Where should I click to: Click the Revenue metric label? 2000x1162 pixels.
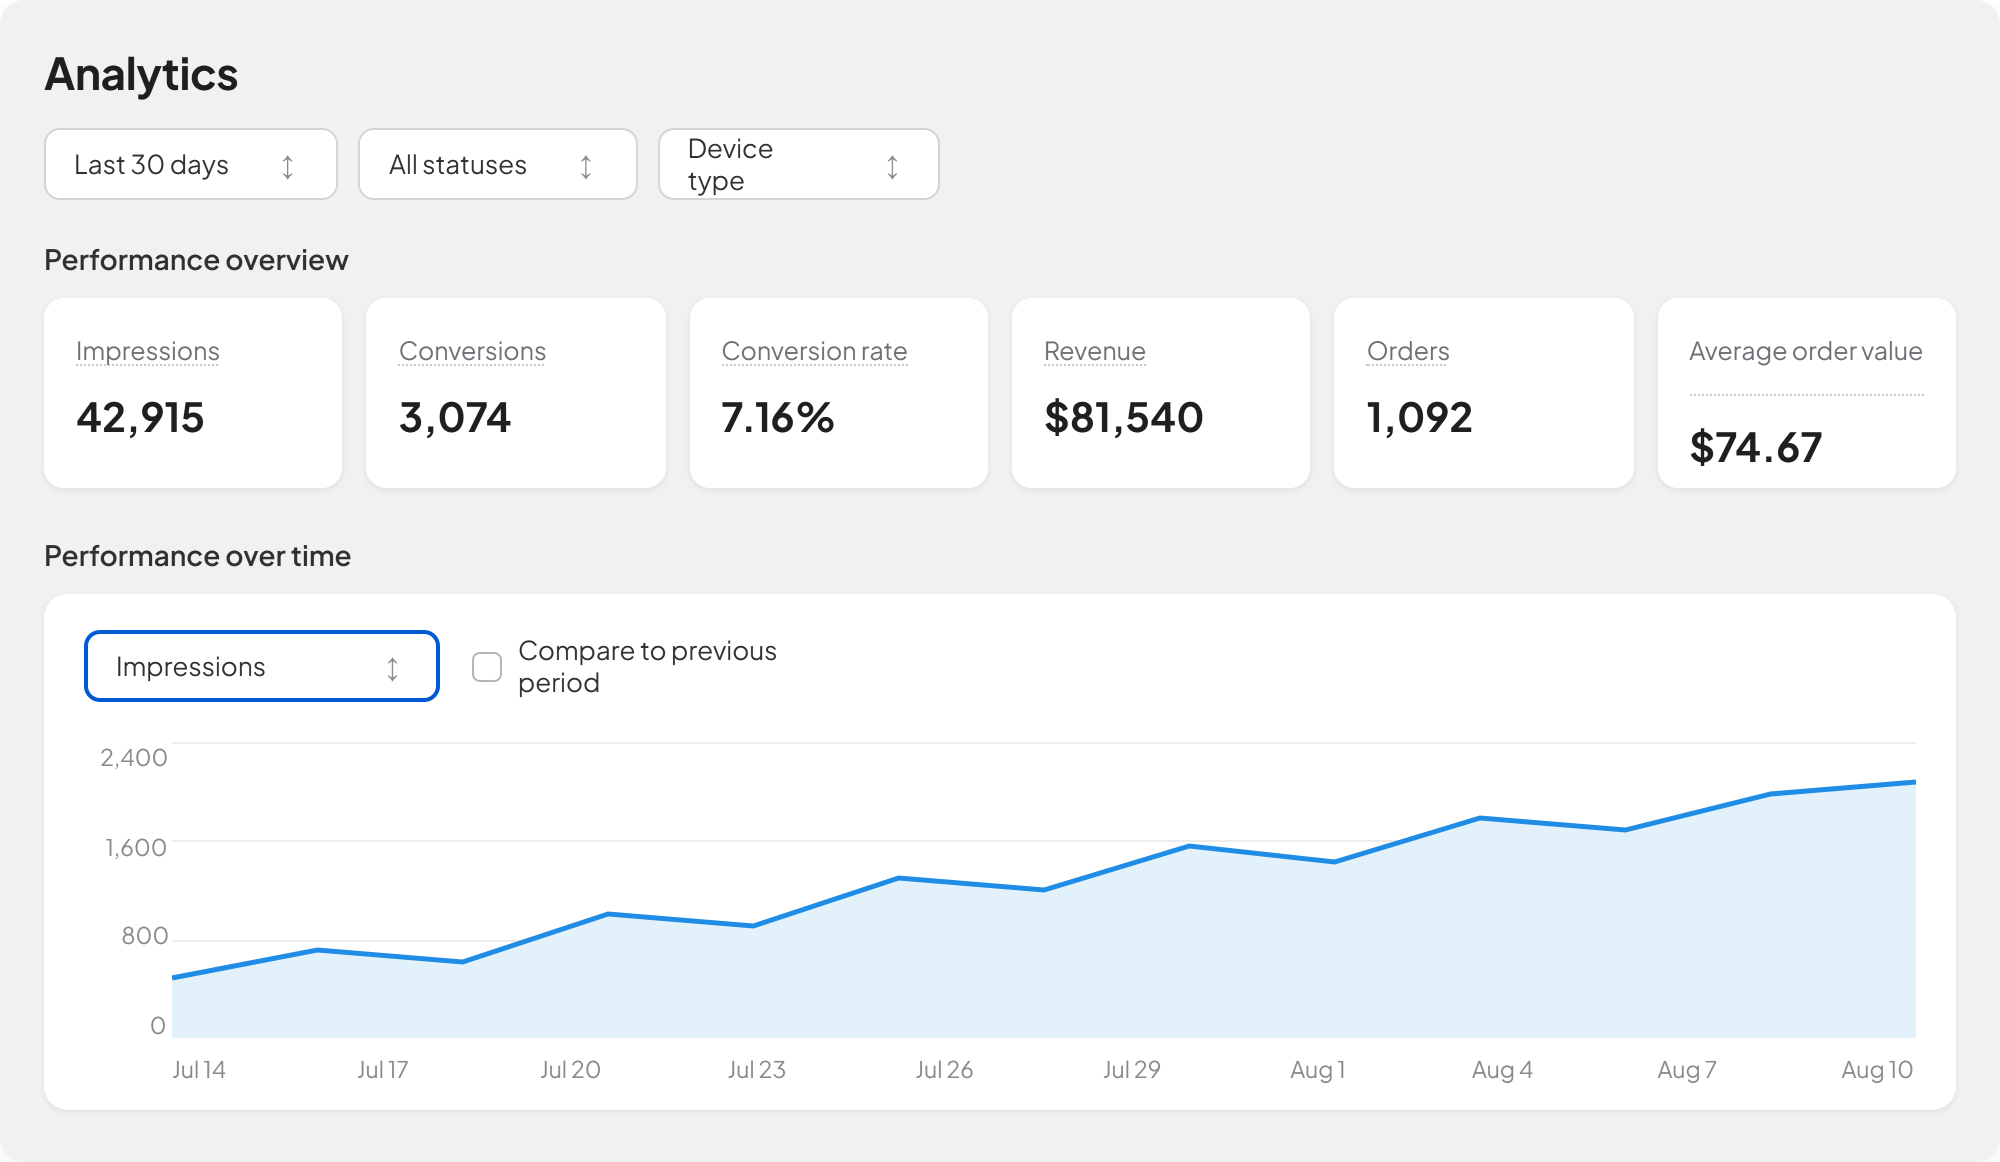[1095, 351]
